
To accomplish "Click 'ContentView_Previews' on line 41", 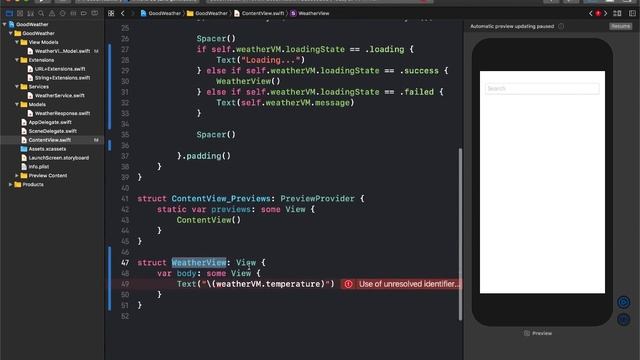I will click(x=221, y=199).
